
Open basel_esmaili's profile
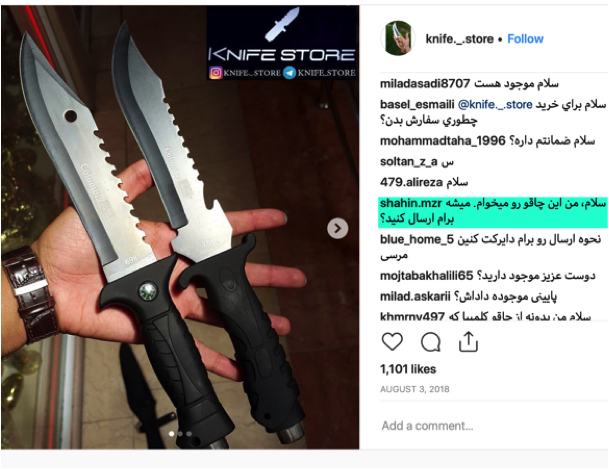pos(417,104)
